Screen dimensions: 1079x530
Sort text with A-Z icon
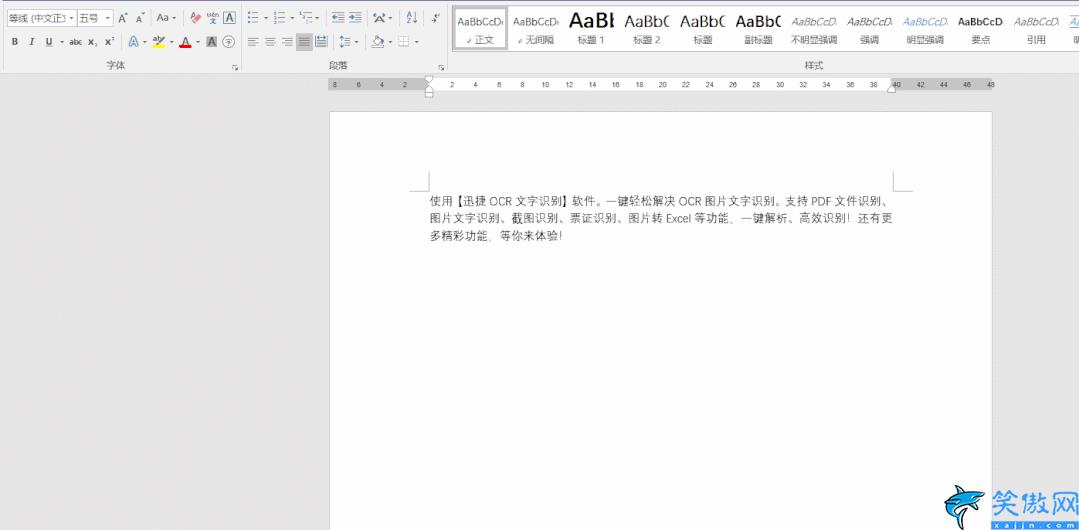(412, 18)
